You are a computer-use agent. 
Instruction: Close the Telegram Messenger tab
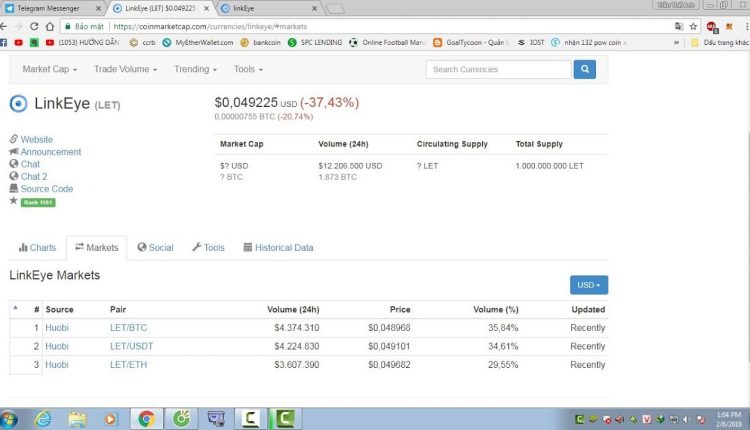pyautogui.click(x=98, y=9)
